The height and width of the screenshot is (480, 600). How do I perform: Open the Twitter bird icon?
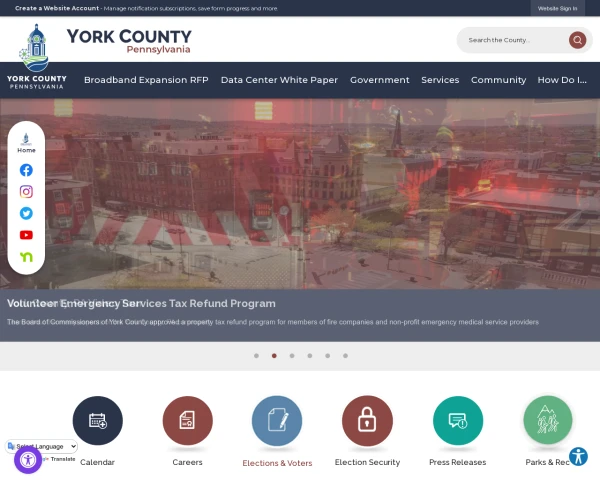[x=26, y=213]
